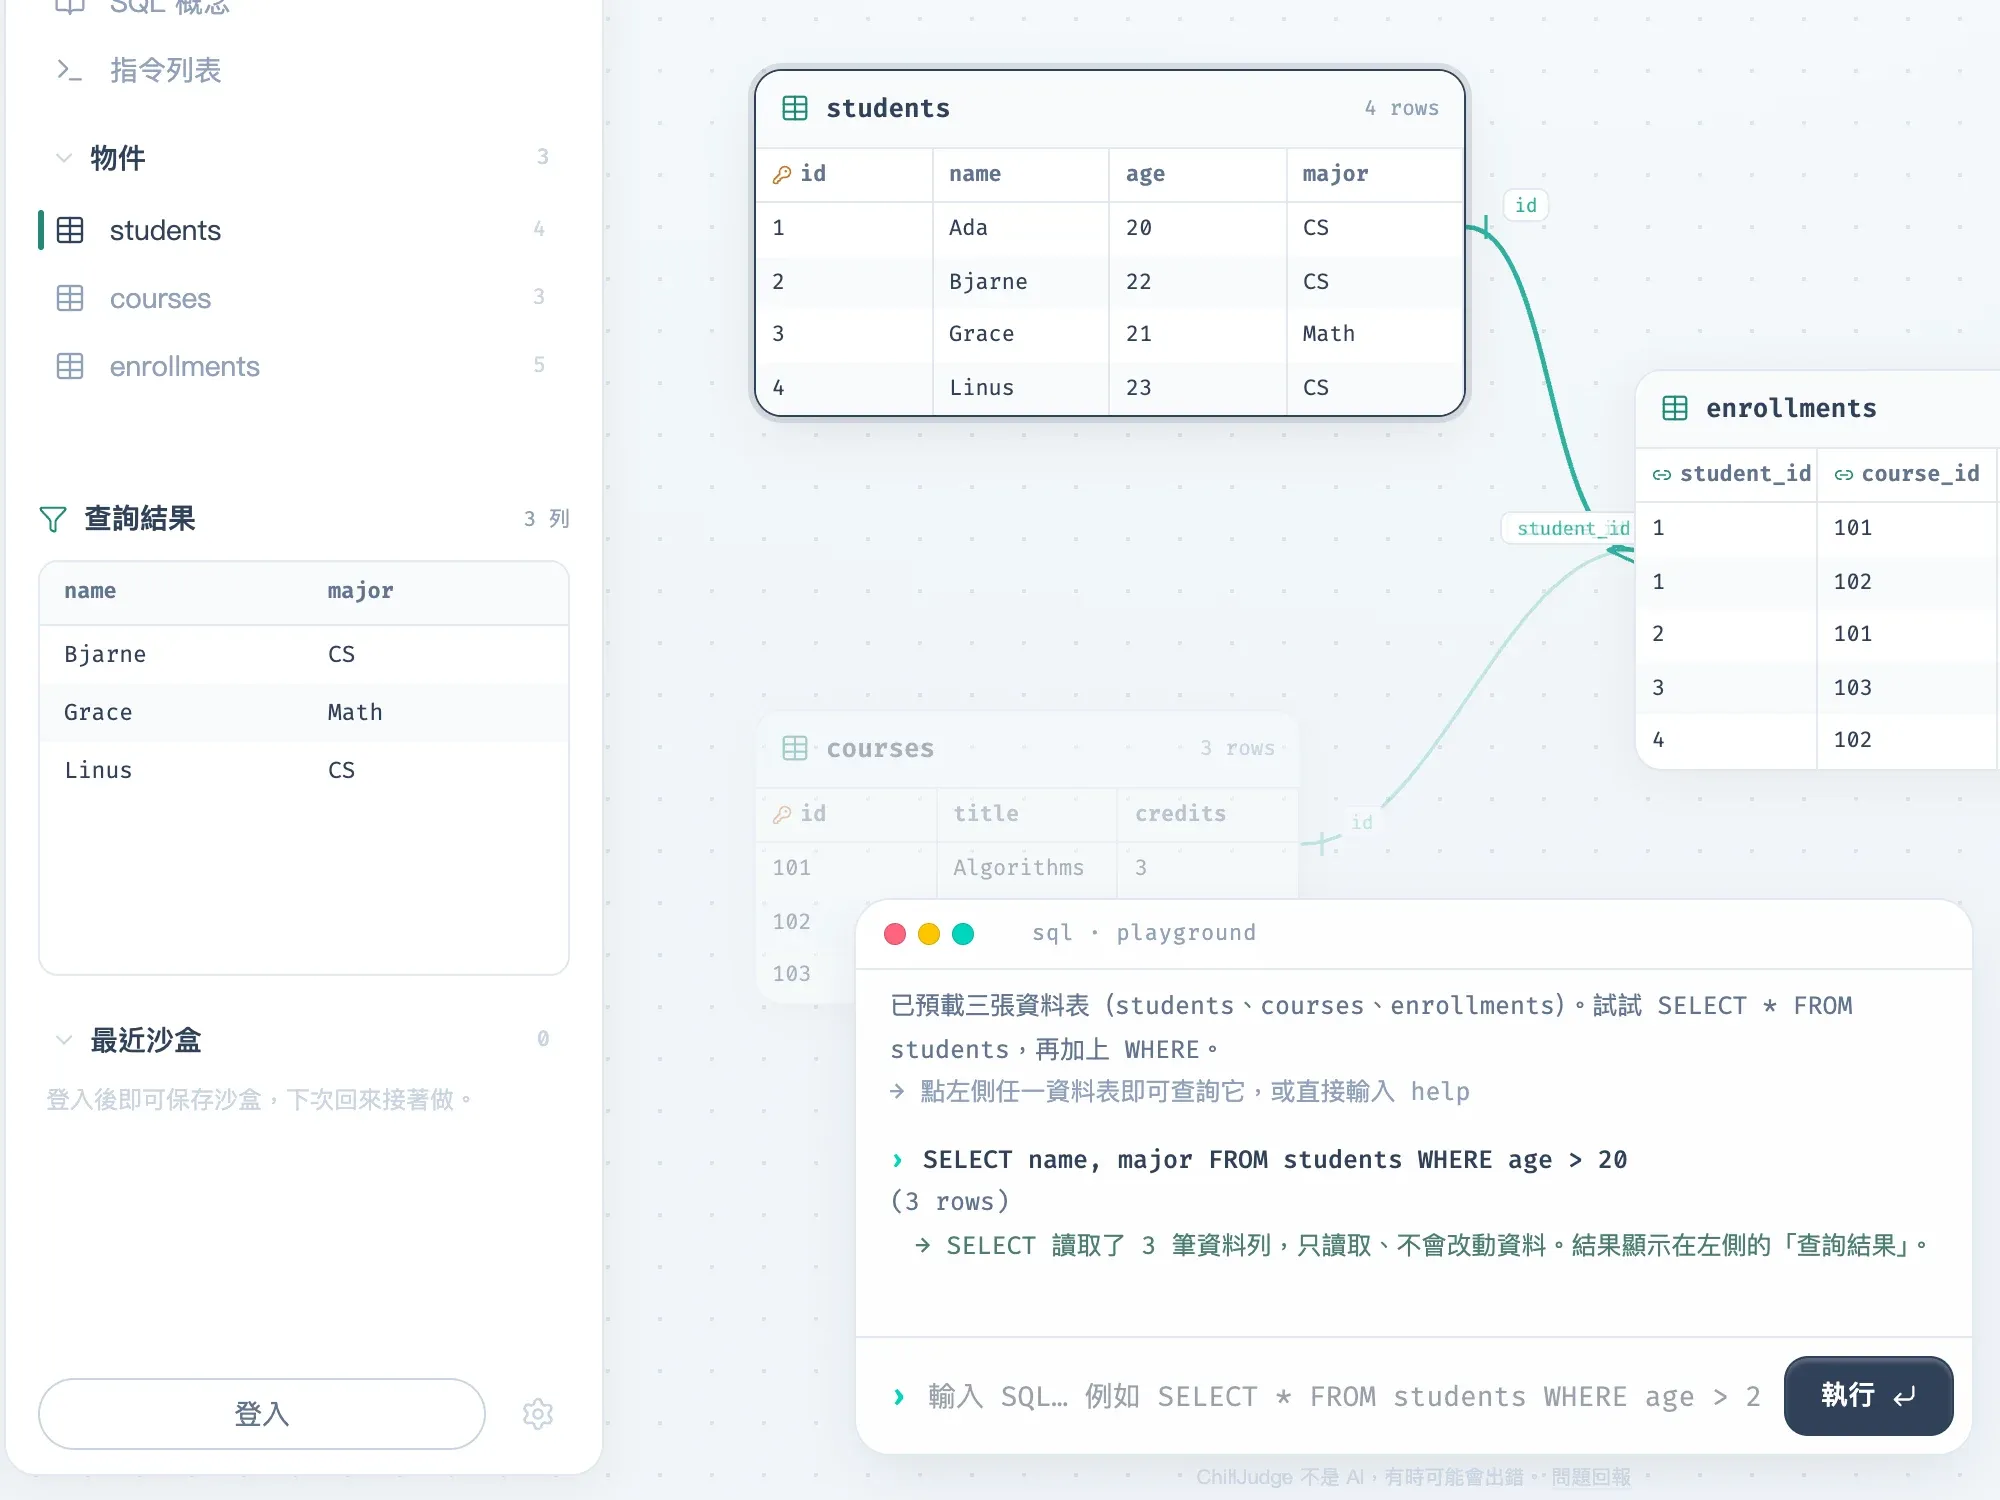Click the red dot in playground title bar

click(x=895, y=933)
